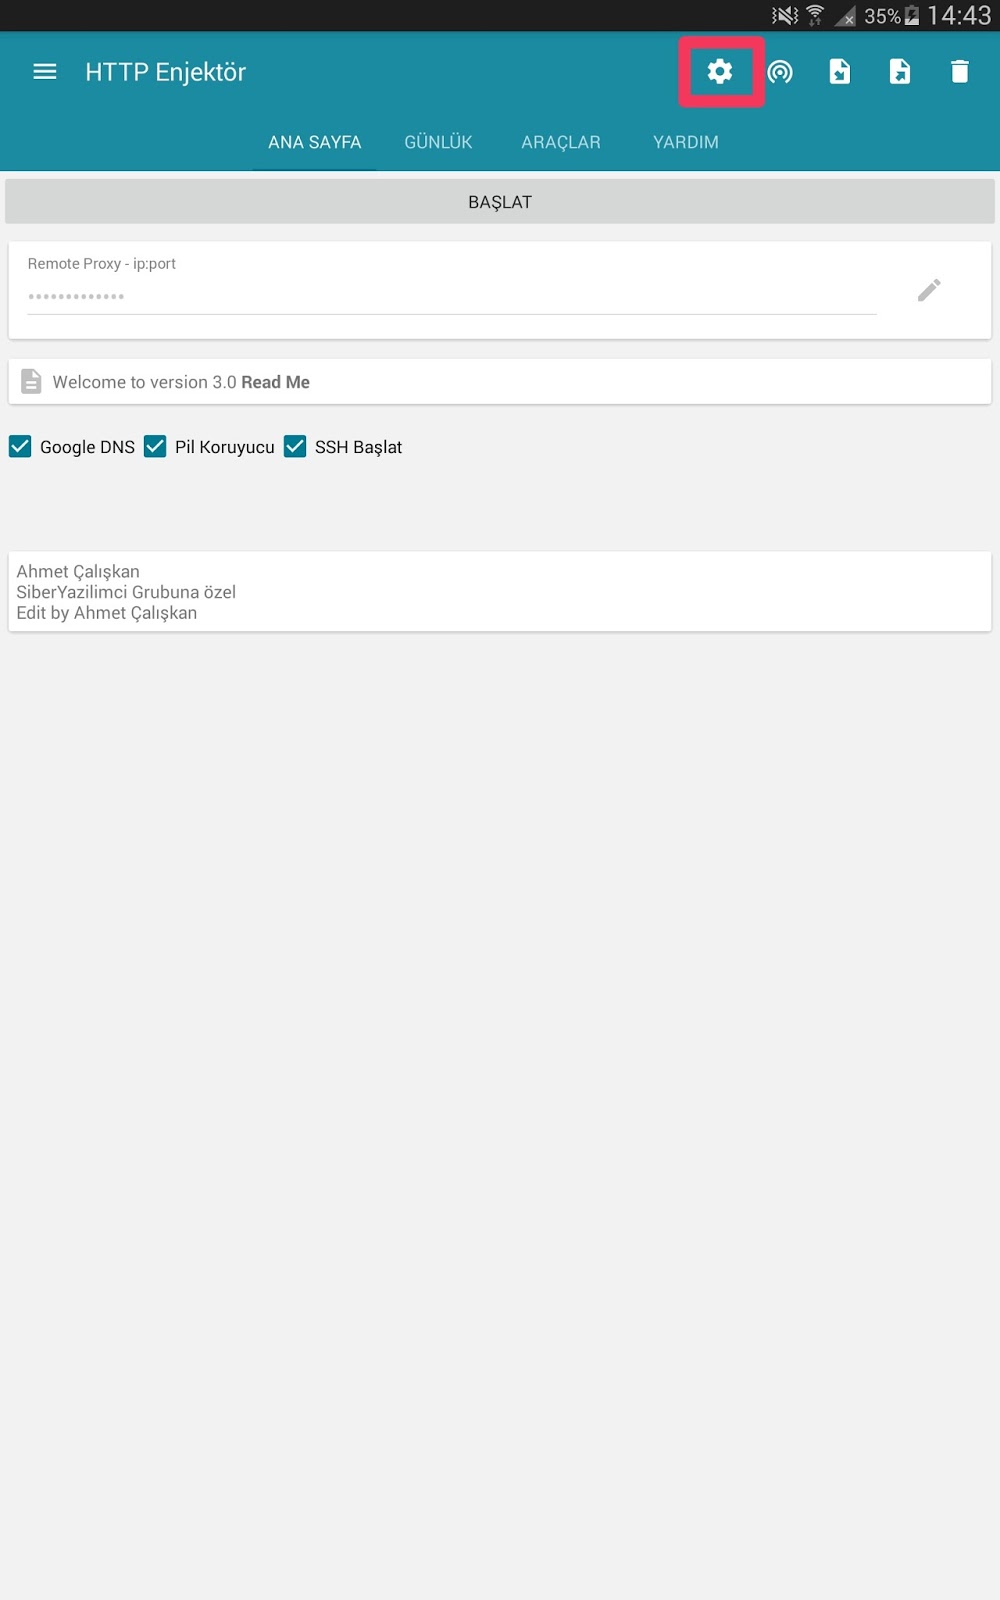Select the ANA SAYFA tab
Image resolution: width=1000 pixels, height=1600 pixels.
click(x=315, y=142)
